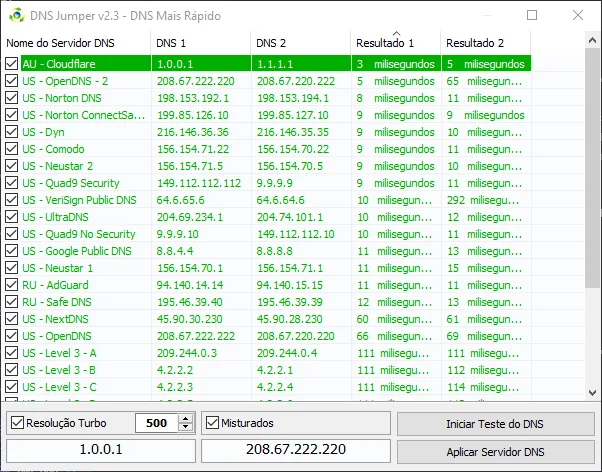
Task: Click the scrollbar up arrow of the list
Action: (x=592, y=40)
